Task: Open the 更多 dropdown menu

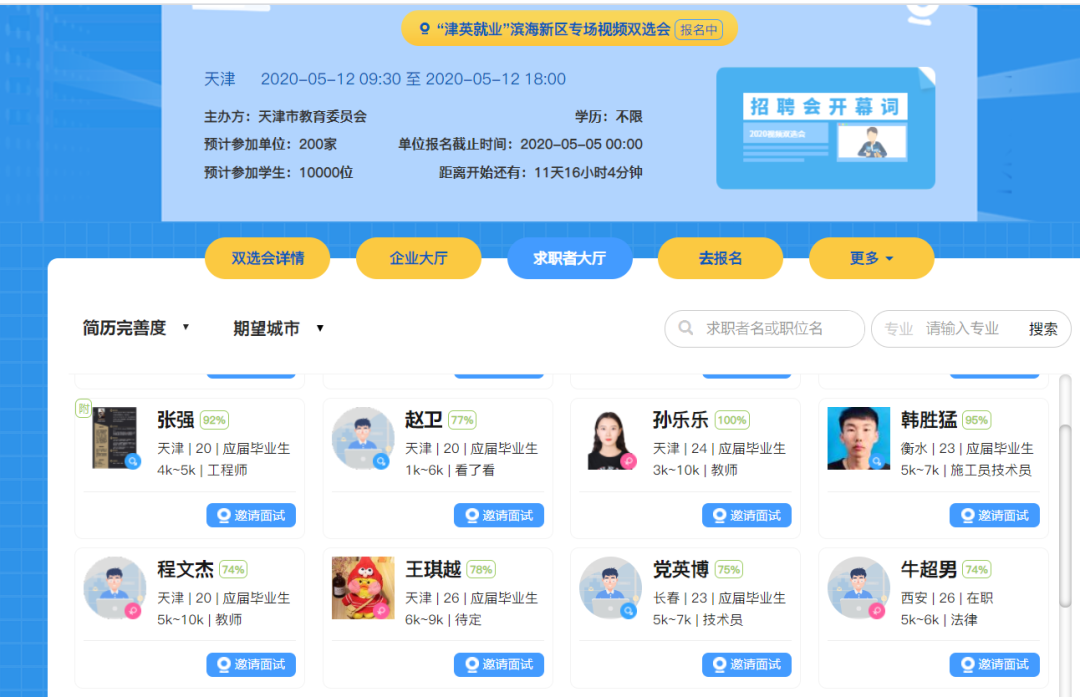Action: point(871,258)
